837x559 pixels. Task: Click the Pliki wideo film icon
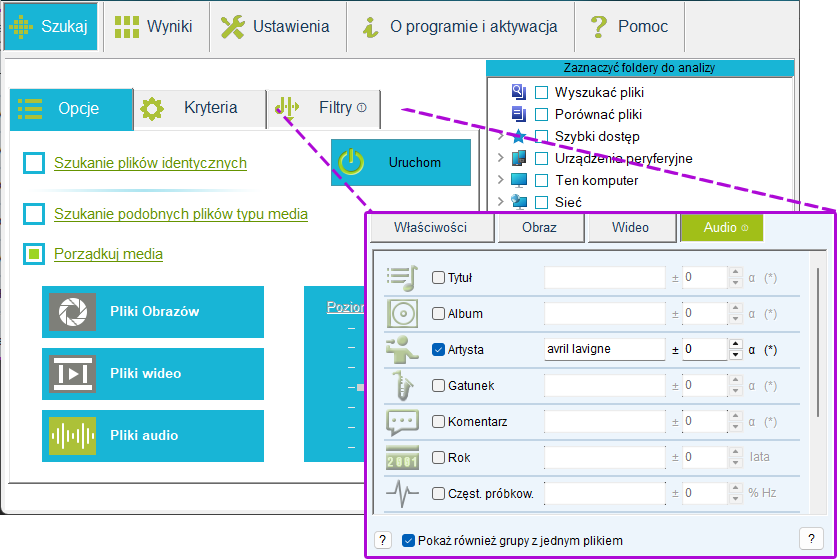point(73,374)
